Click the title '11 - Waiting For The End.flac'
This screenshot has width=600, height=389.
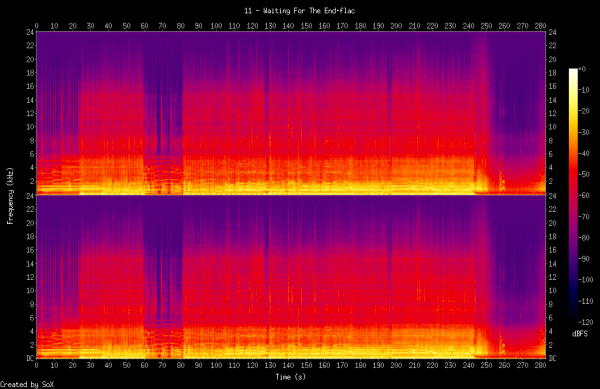300,11
